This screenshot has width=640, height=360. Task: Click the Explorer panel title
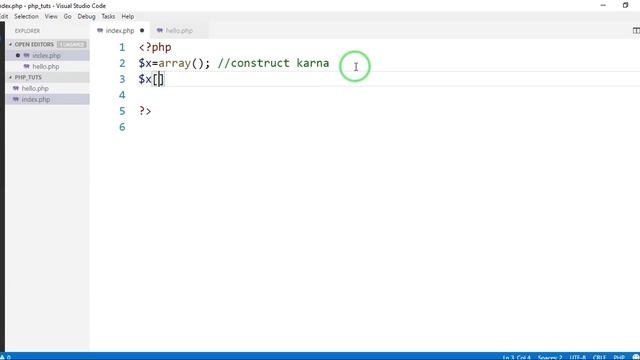click(27, 31)
